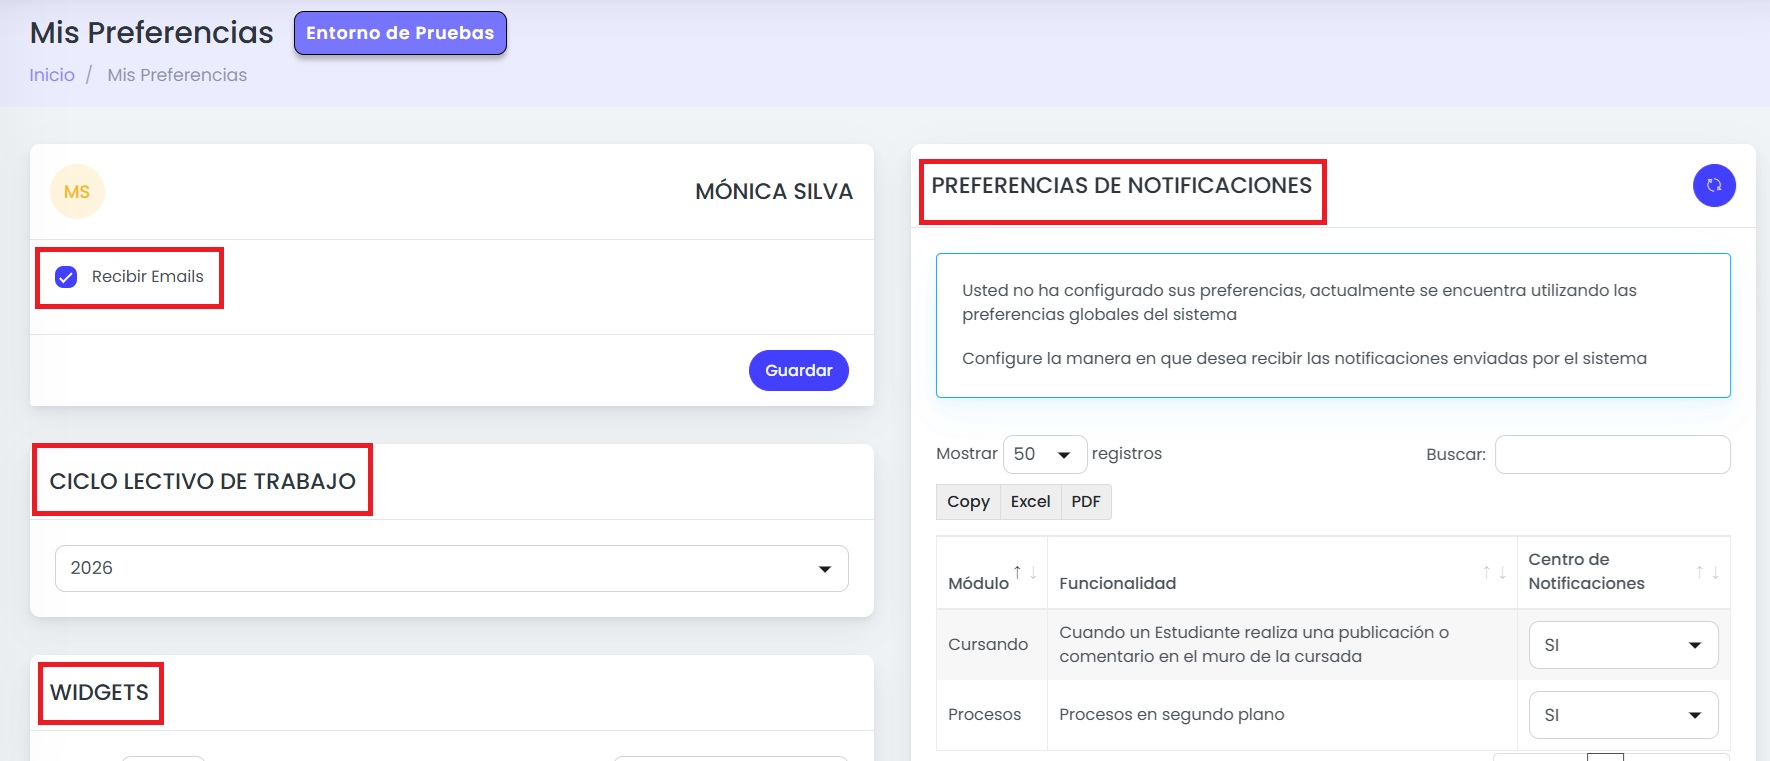
Task: Click the refresh notifications preferences icon
Action: [x=1714, y=185]
